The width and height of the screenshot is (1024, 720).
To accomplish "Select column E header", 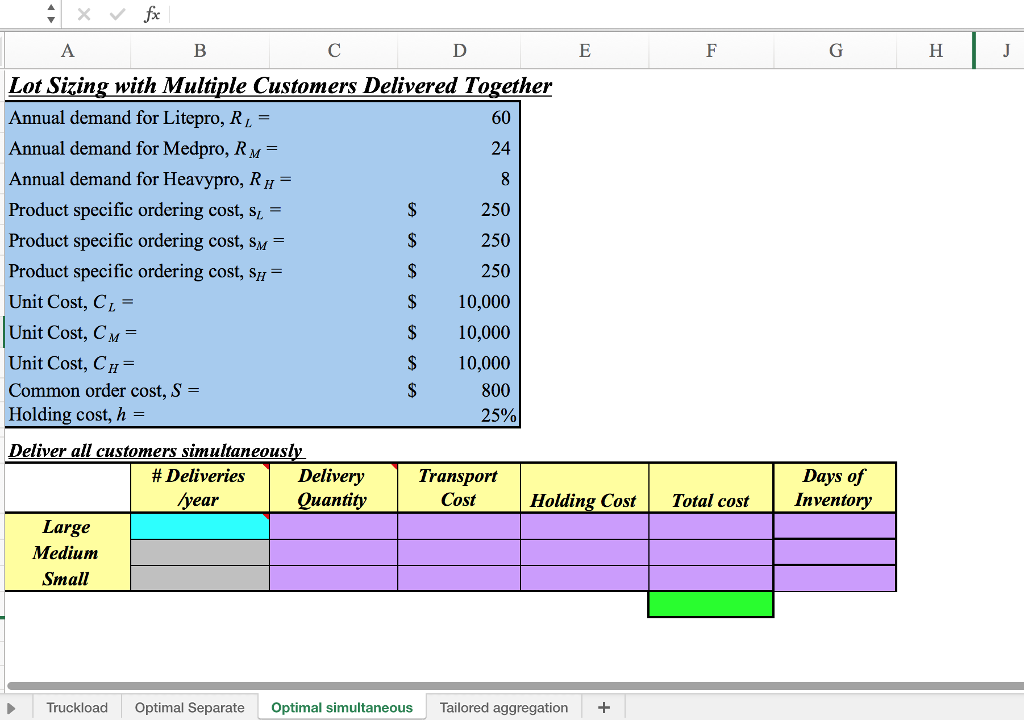I will coord(584,50).
